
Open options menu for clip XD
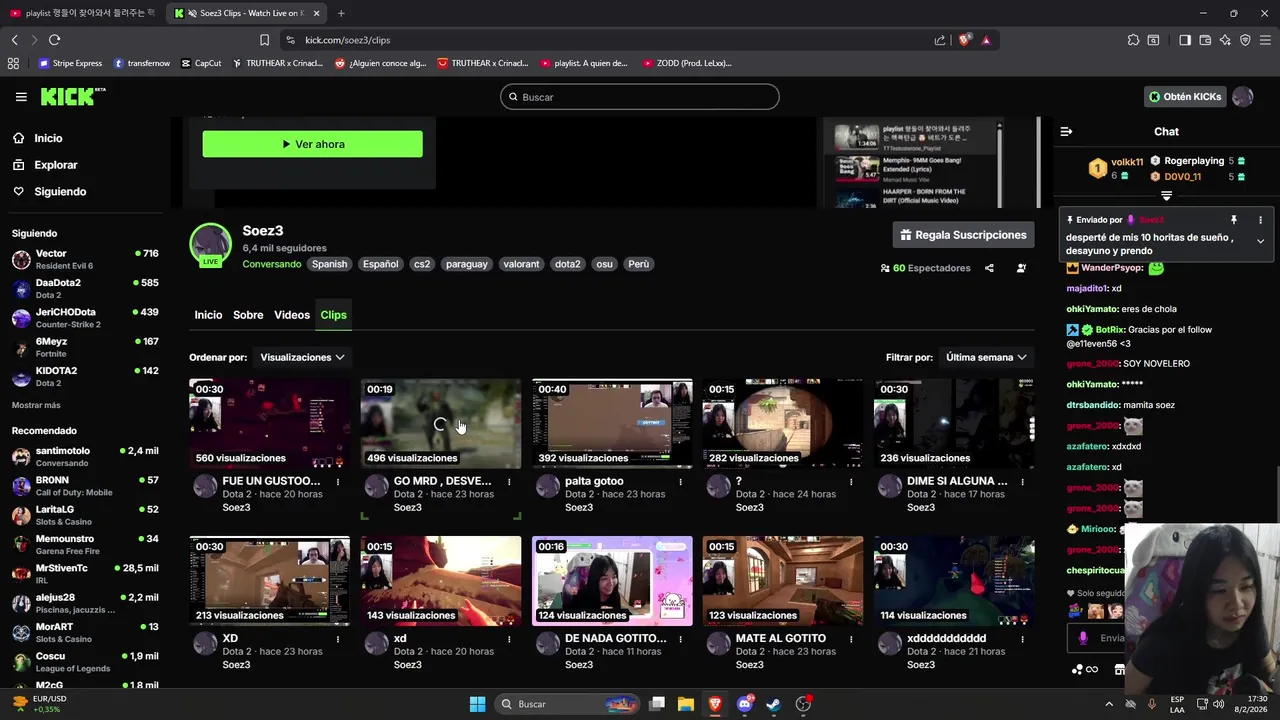[x=338, y=638]
